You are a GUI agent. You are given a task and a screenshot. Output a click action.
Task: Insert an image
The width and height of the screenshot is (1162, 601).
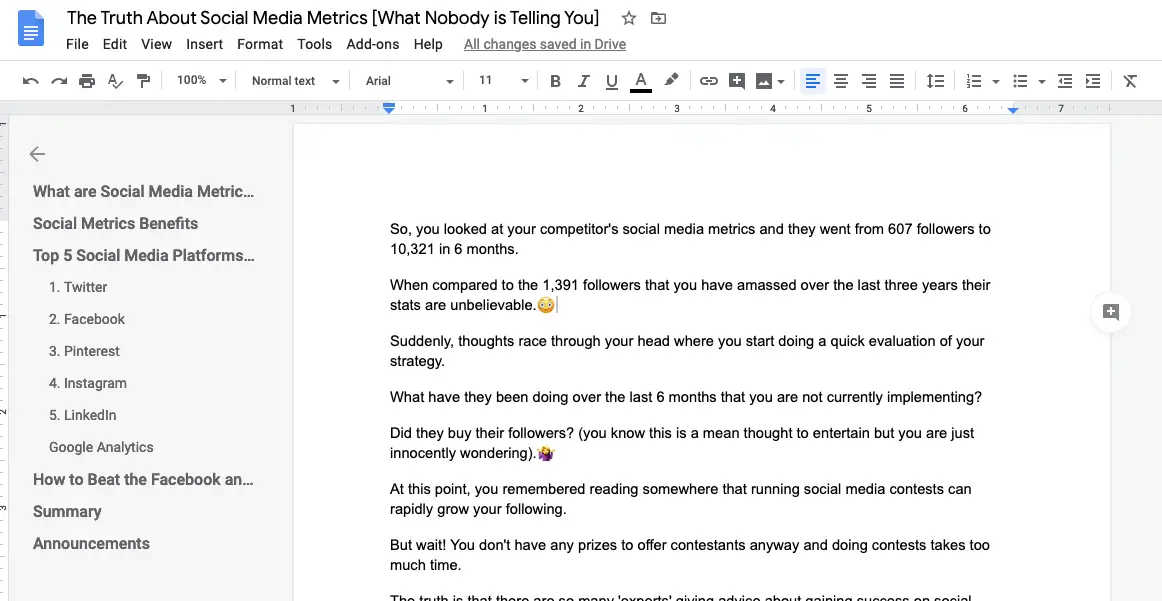(764, 81)
